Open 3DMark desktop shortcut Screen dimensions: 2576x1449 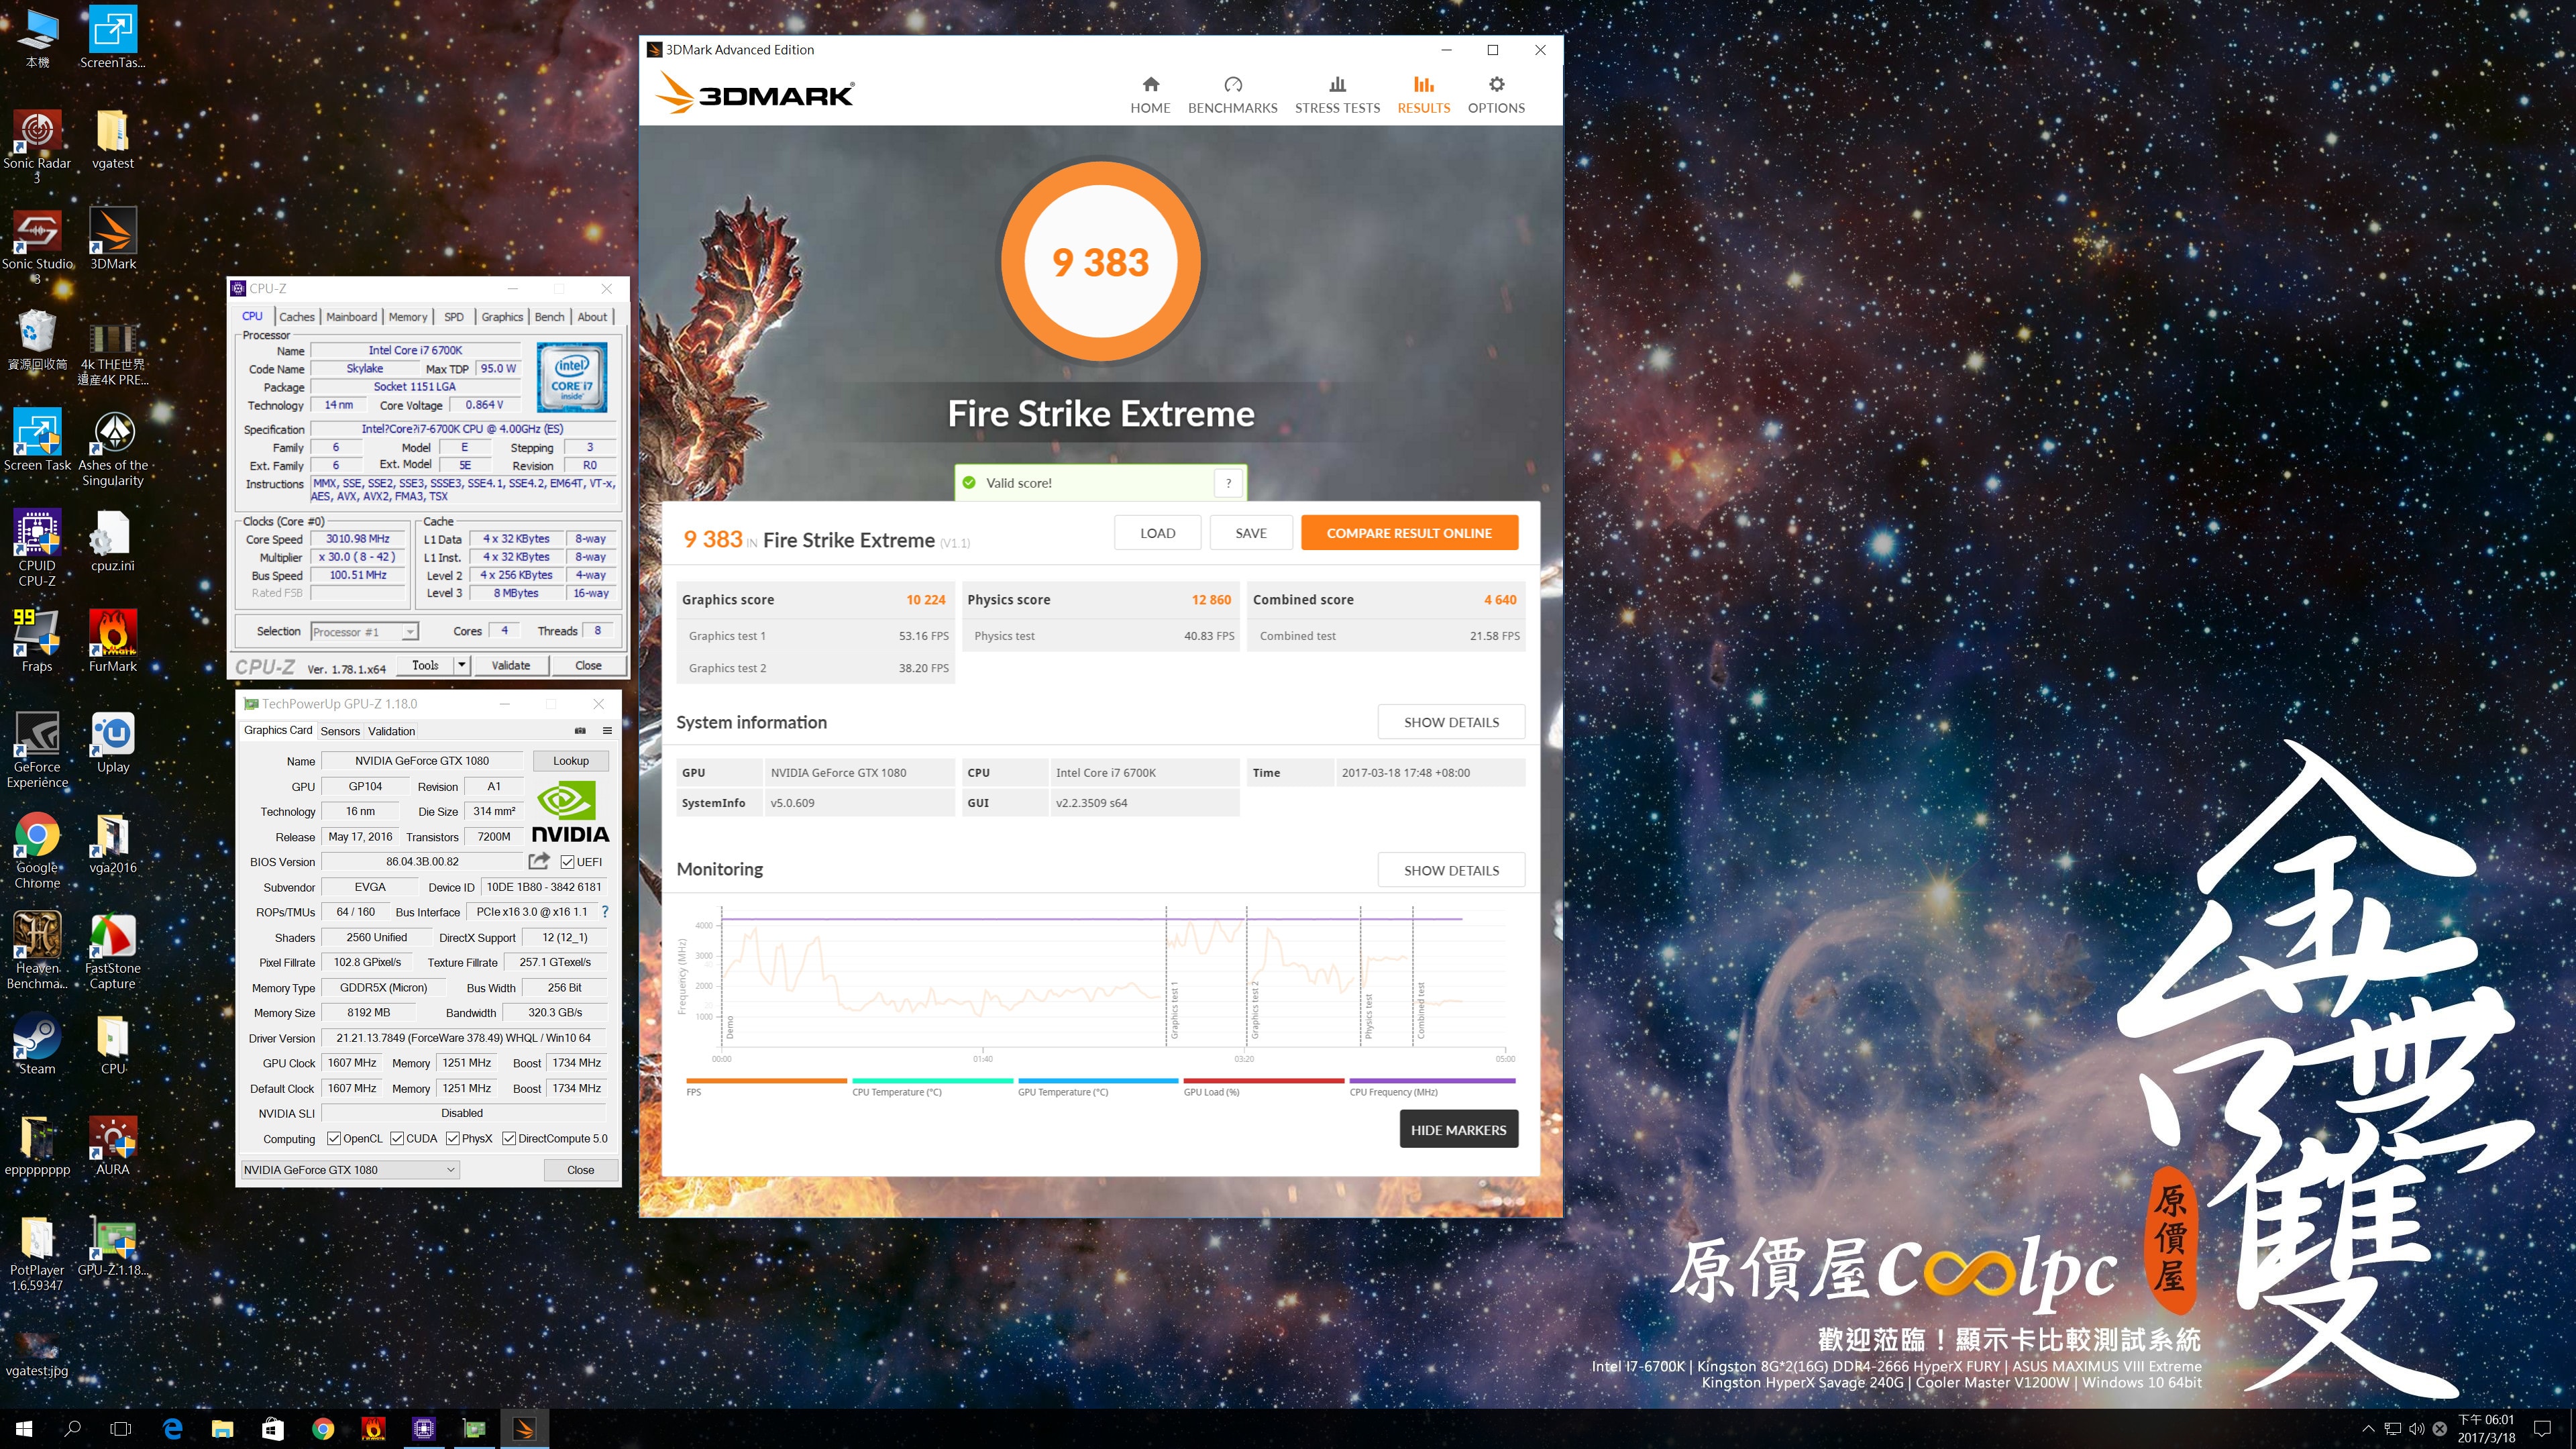(113, 239)
